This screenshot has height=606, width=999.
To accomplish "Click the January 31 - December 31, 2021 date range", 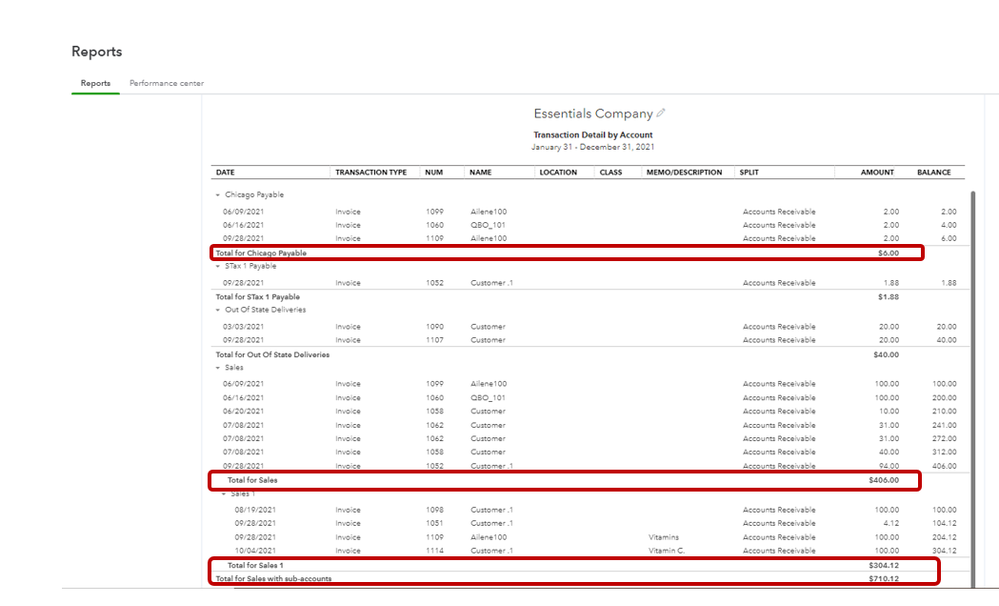I will pos(593,147).
